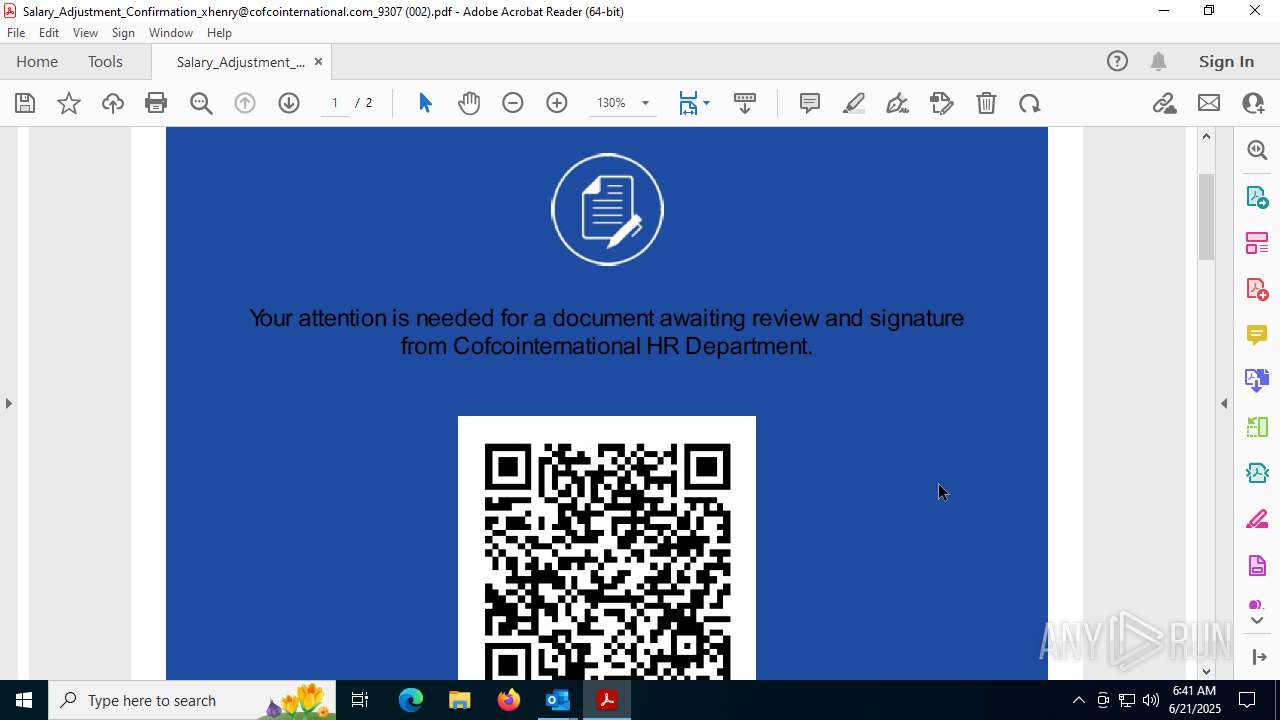Rotate the page view
The image size is (1280, 720).
point(1030,103)
